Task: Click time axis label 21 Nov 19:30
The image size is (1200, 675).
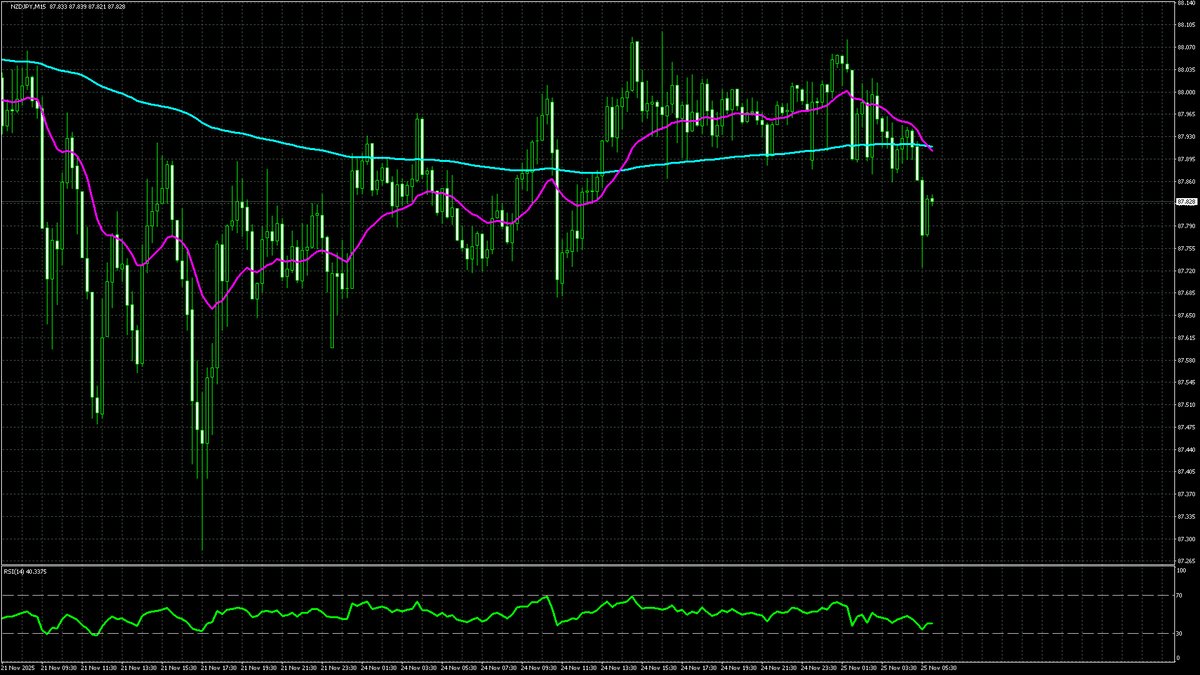Action: click(261, 668)
